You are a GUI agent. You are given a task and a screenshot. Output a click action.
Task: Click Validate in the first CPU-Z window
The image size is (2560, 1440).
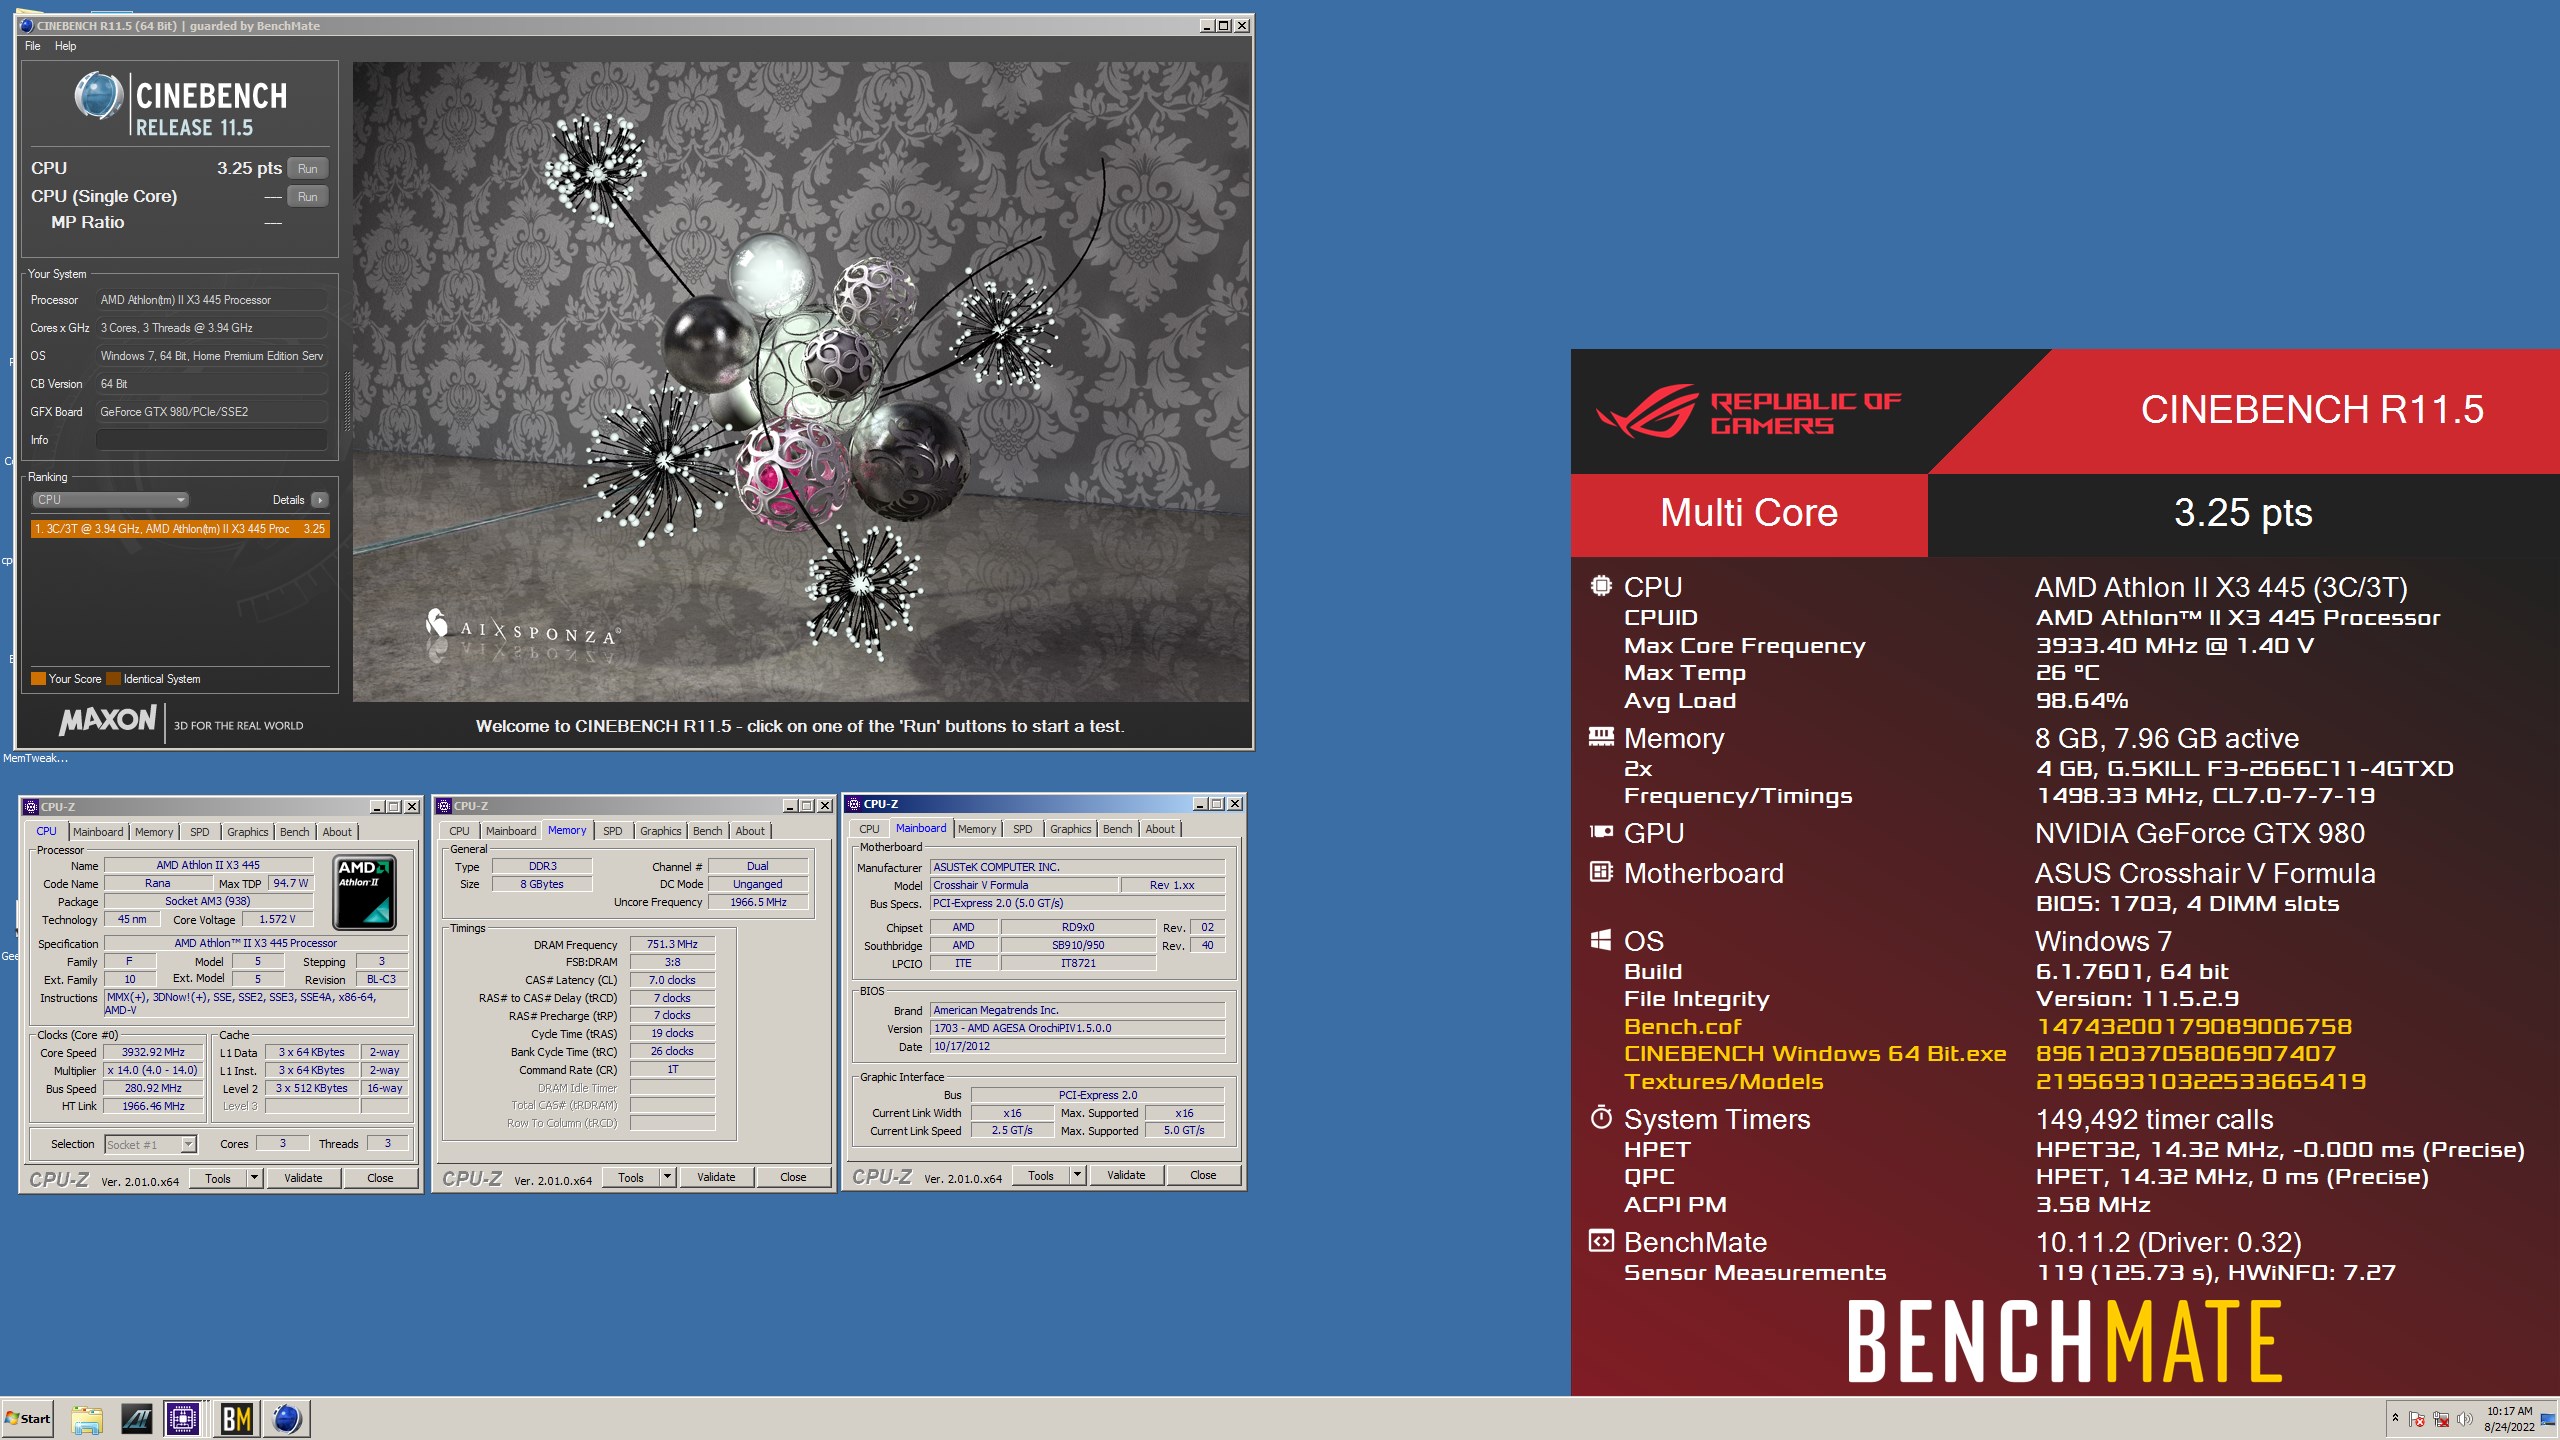(x=303, y=1179)
